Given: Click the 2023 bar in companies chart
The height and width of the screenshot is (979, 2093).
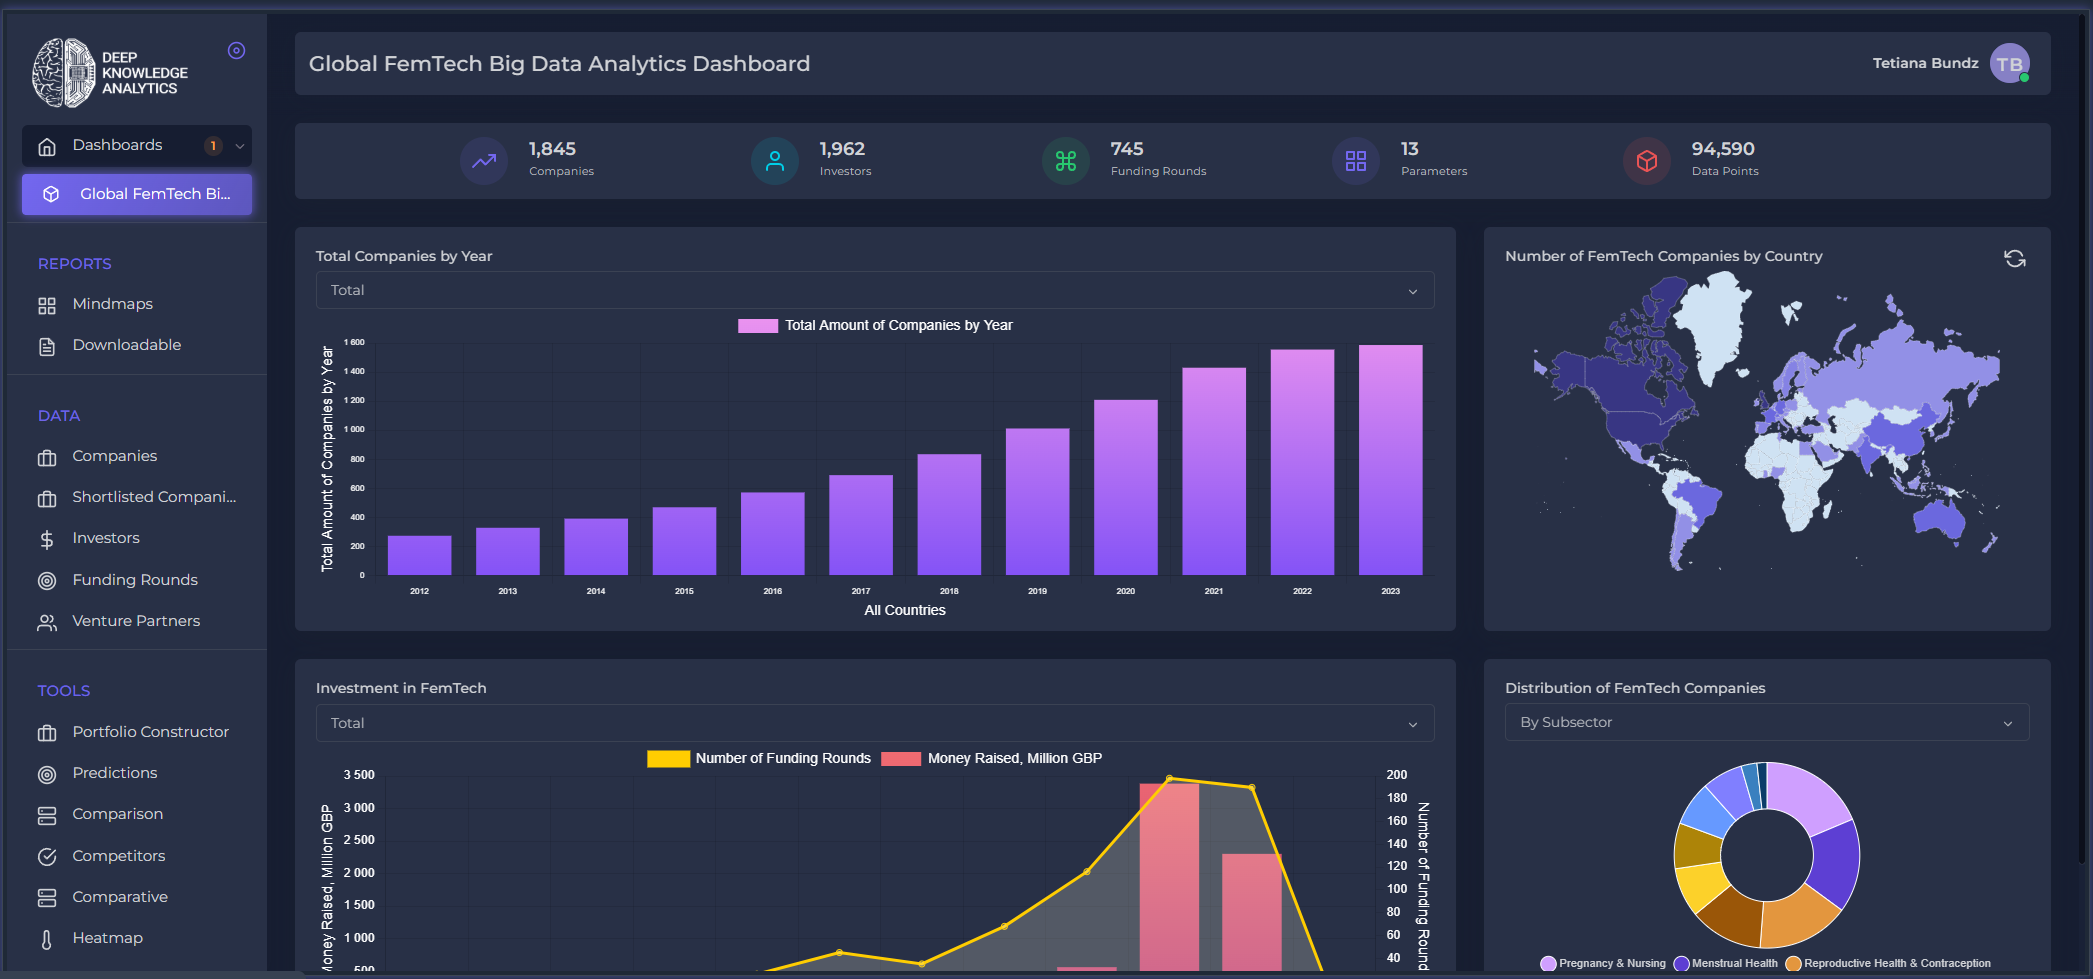Looking at the screenshot, I should pyautogui.click(x=1390, y=460).
